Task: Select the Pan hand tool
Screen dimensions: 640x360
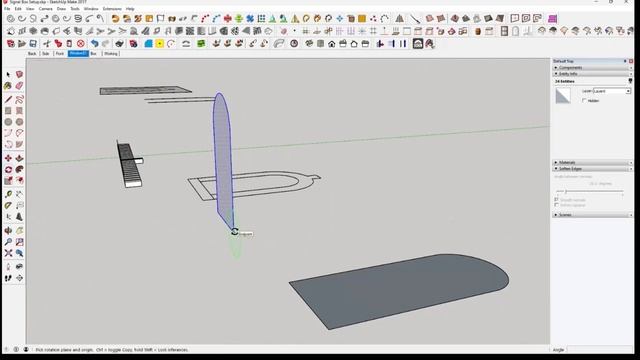Action: [19, 231]
